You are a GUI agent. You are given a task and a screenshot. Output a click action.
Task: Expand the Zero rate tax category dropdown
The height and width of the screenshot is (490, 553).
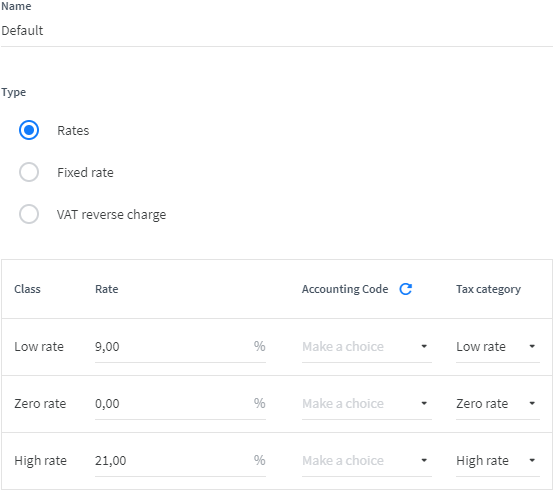498,404
